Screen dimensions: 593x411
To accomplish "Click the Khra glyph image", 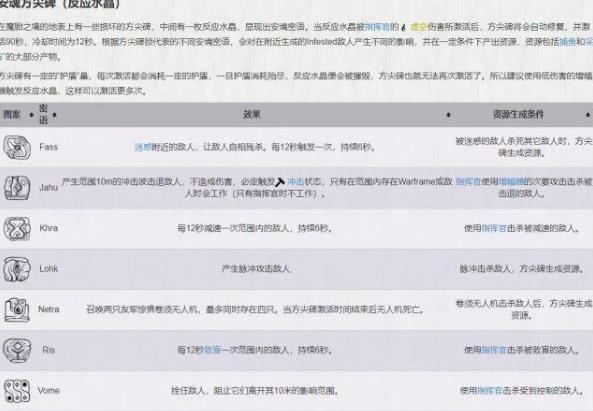I will point(17,228).
